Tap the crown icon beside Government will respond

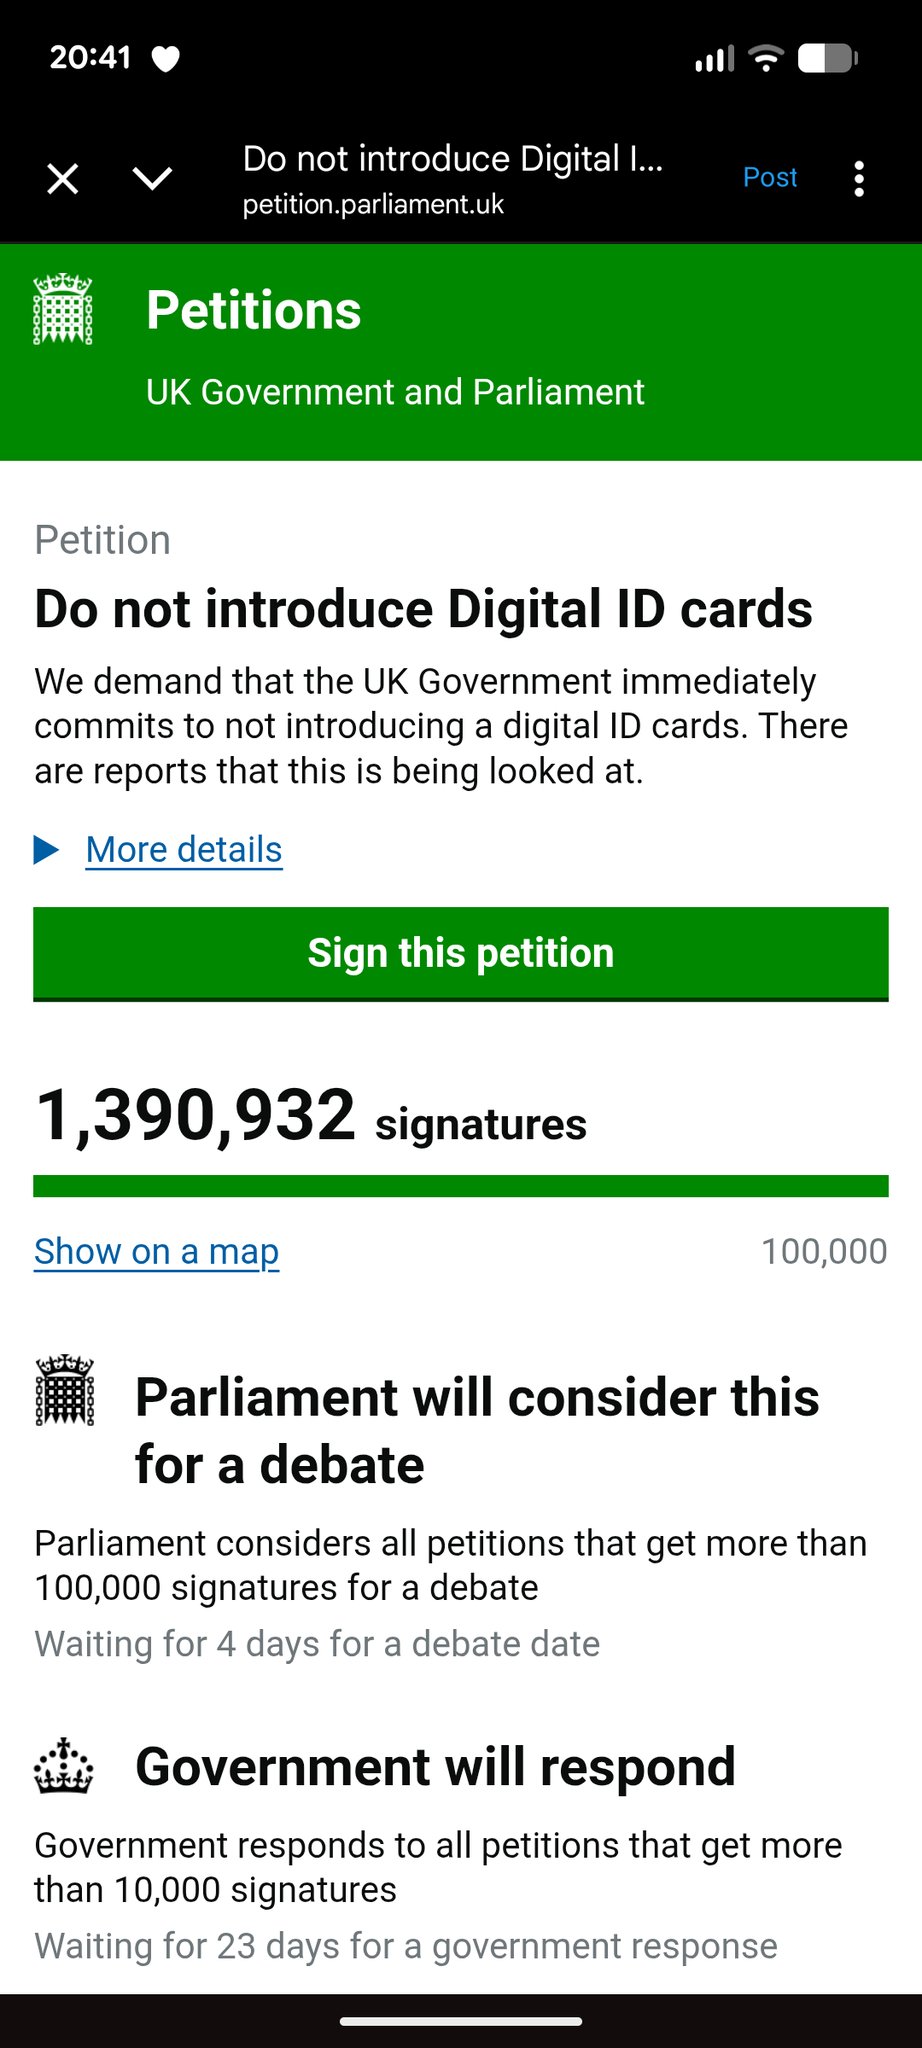coord(63,1766)
